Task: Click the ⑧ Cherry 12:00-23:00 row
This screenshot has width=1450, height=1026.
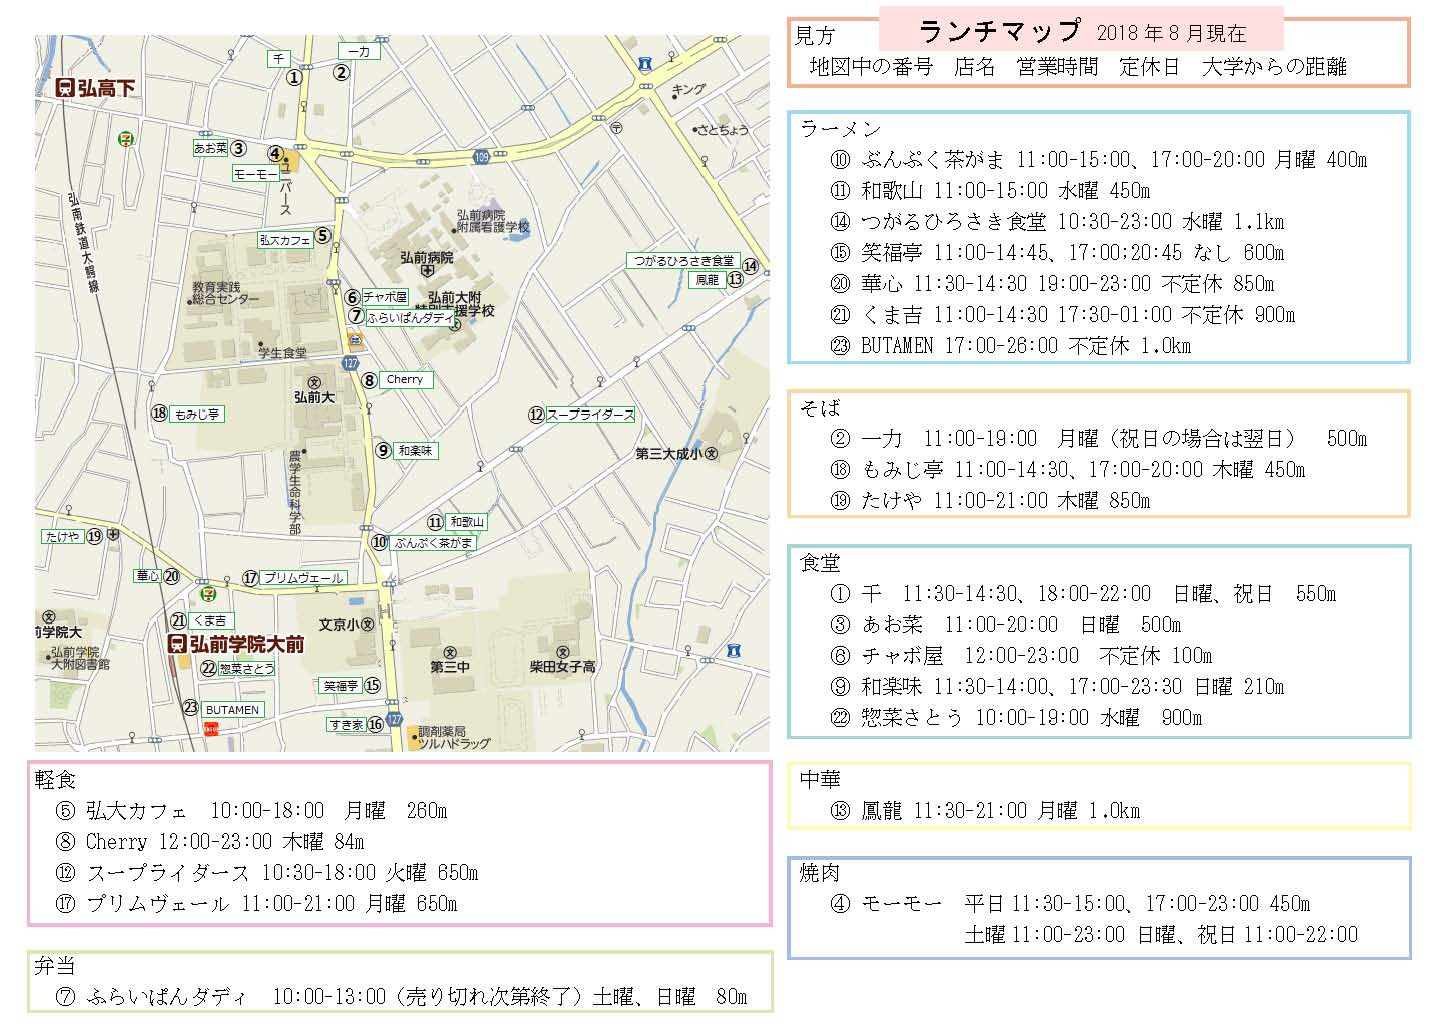Action: pyautogui.click(x=210, y=841)
